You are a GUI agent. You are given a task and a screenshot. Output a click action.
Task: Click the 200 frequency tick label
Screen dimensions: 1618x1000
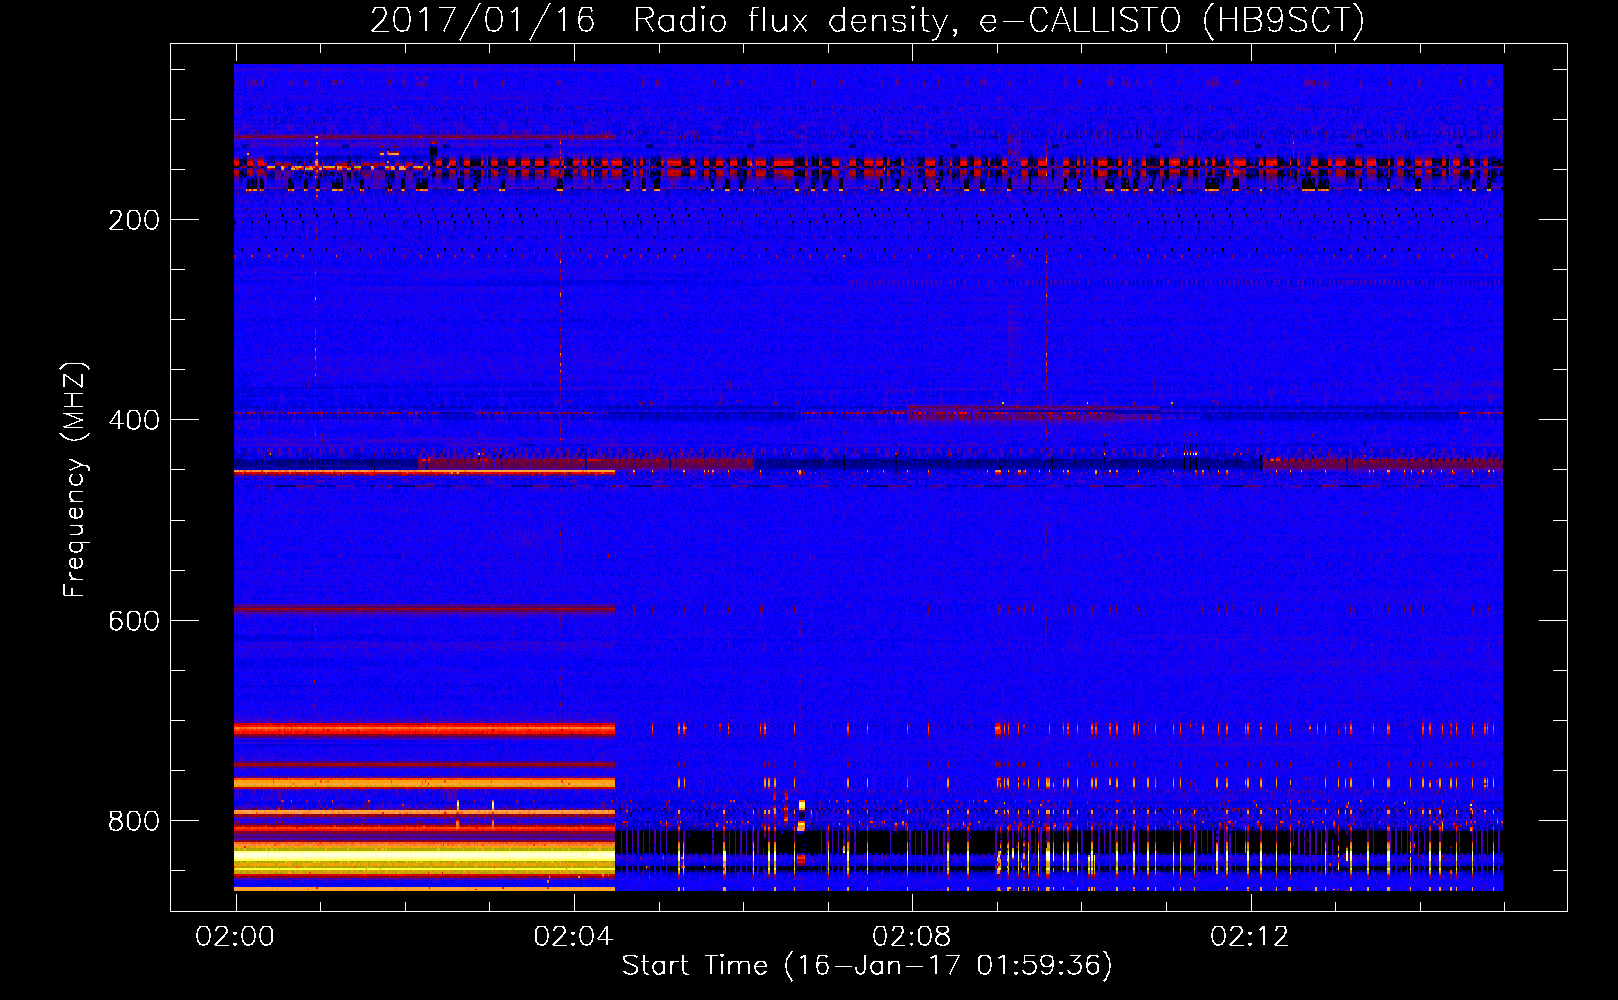pyautogui.click(x=134, y=220)
